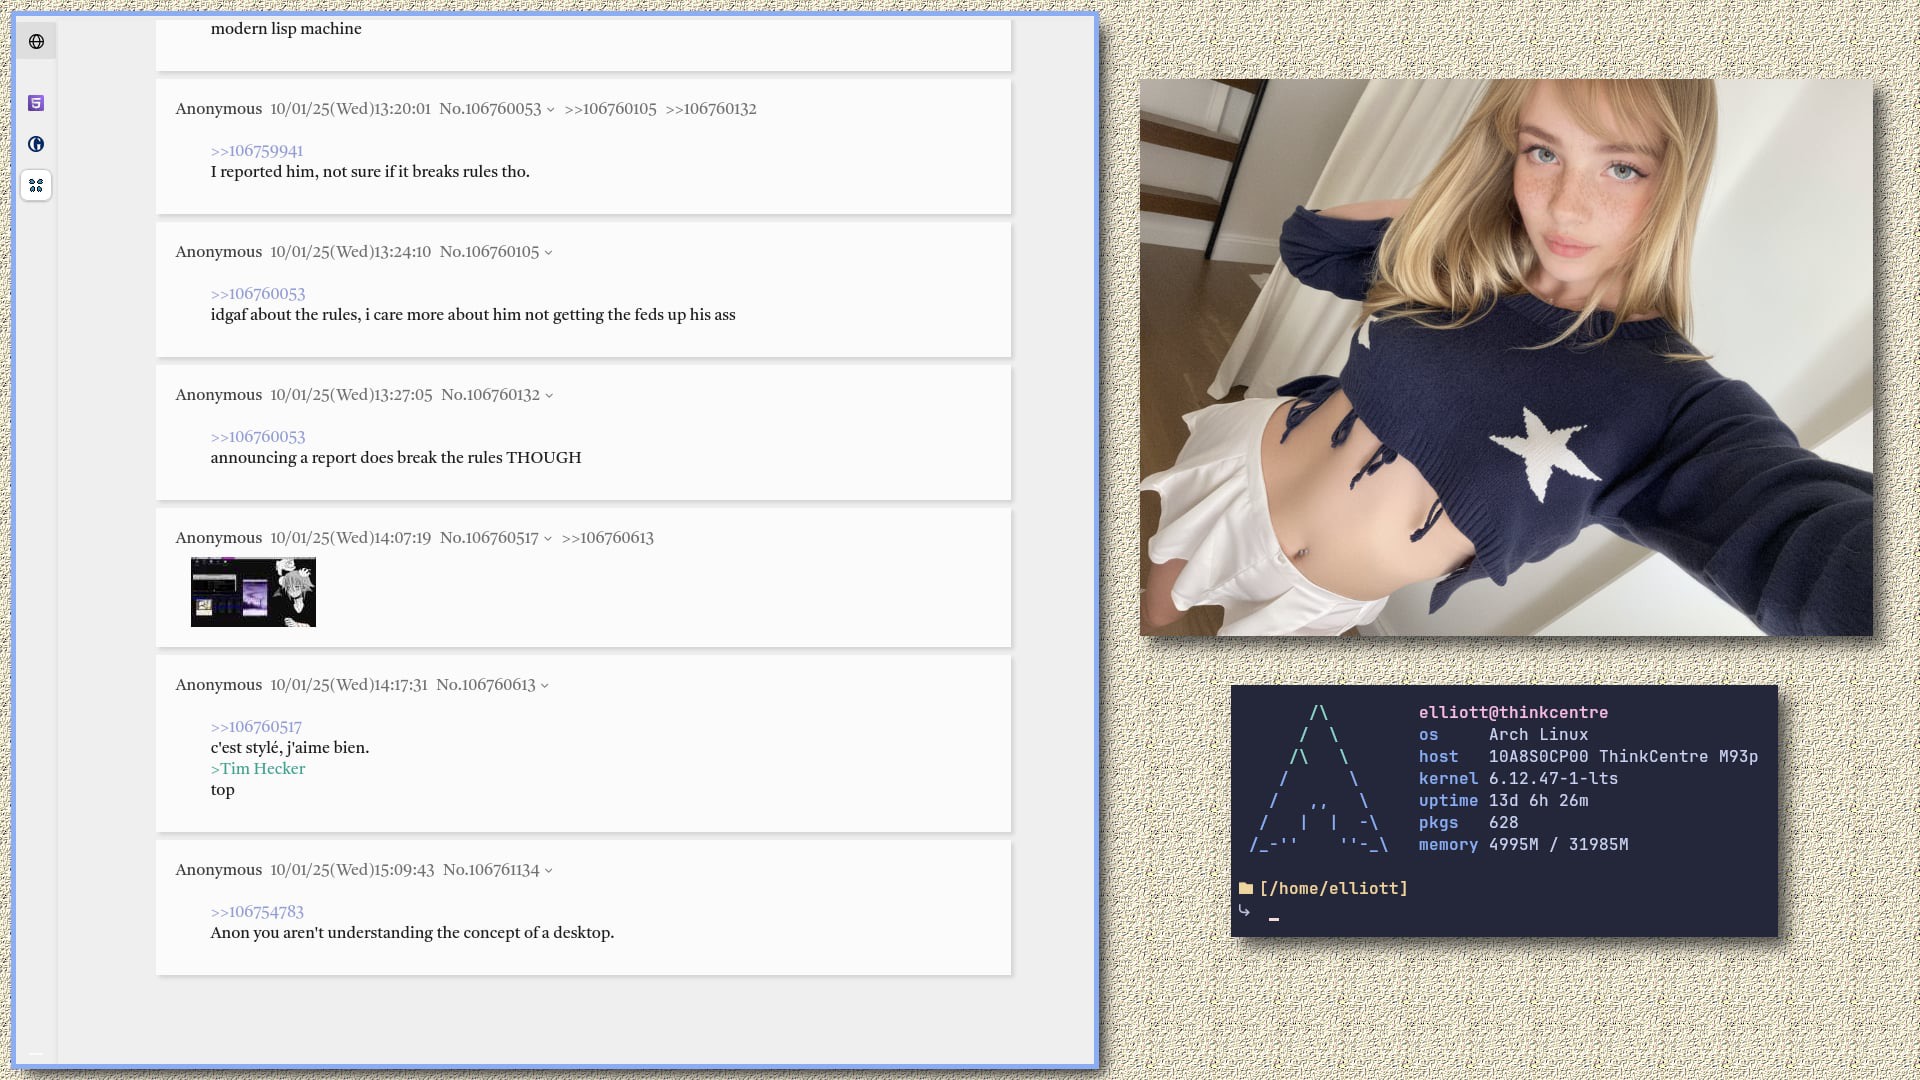Select the 4chan clover sidebar tab
This screenshot has width=1920, height=1080.
[36, 185]
